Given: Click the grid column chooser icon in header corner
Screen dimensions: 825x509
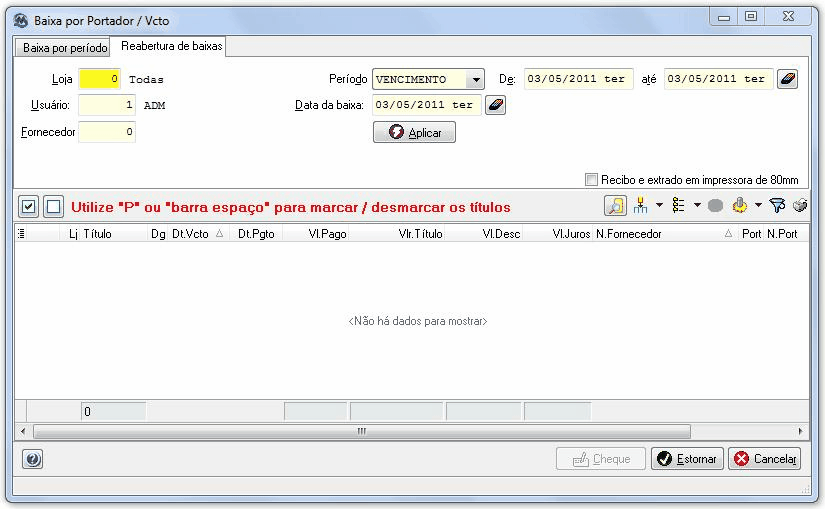Looking at the screenshot, I should pos(21,233).
